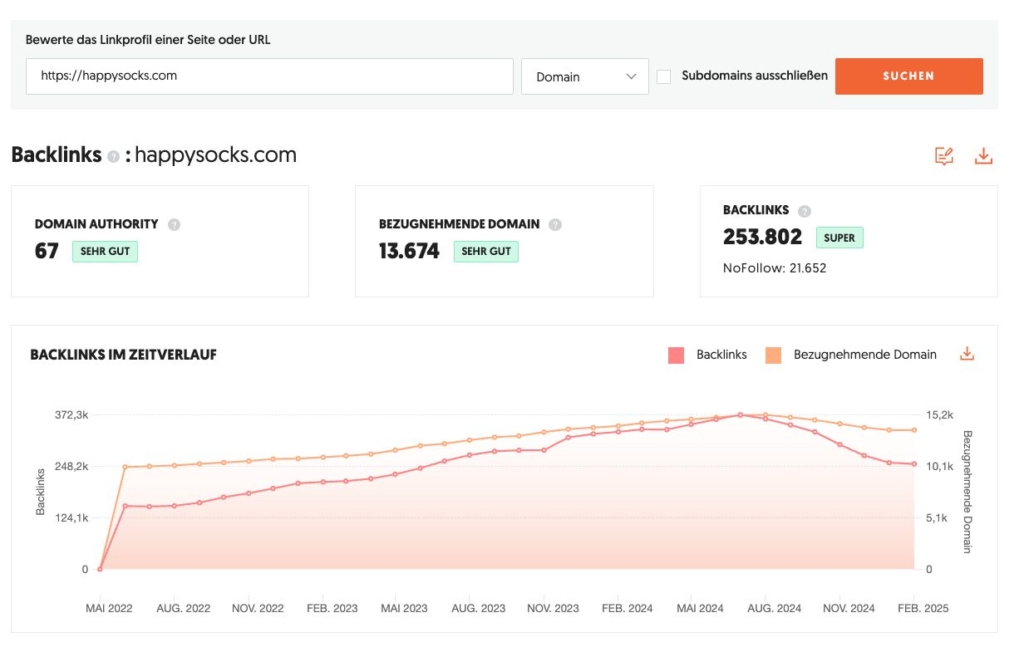
Task: Click the Domain Authority SEHR GUT badge
Action: click(x=104, y=251)
